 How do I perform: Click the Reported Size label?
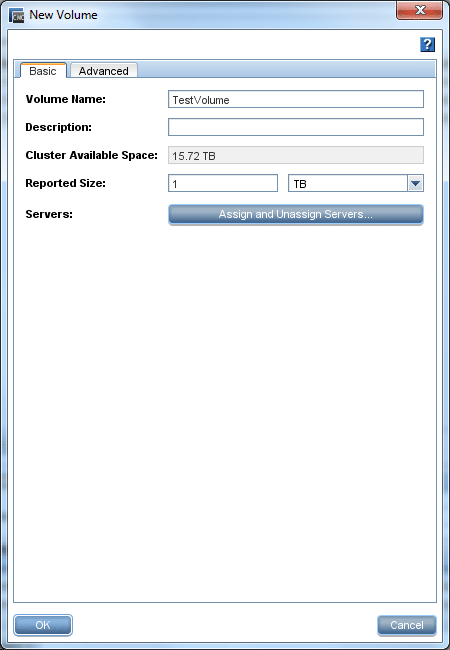[65, 183]
